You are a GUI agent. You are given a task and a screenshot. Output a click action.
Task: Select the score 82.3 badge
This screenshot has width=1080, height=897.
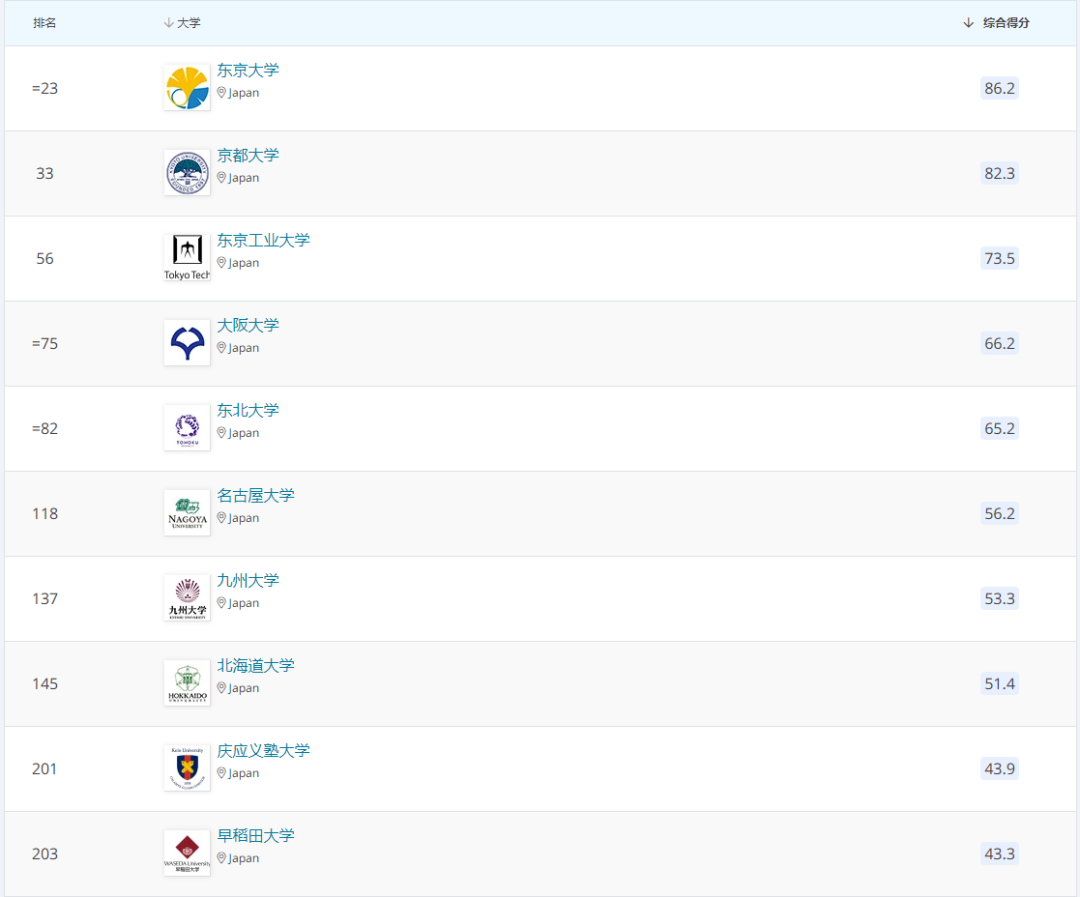click(999, 173)
